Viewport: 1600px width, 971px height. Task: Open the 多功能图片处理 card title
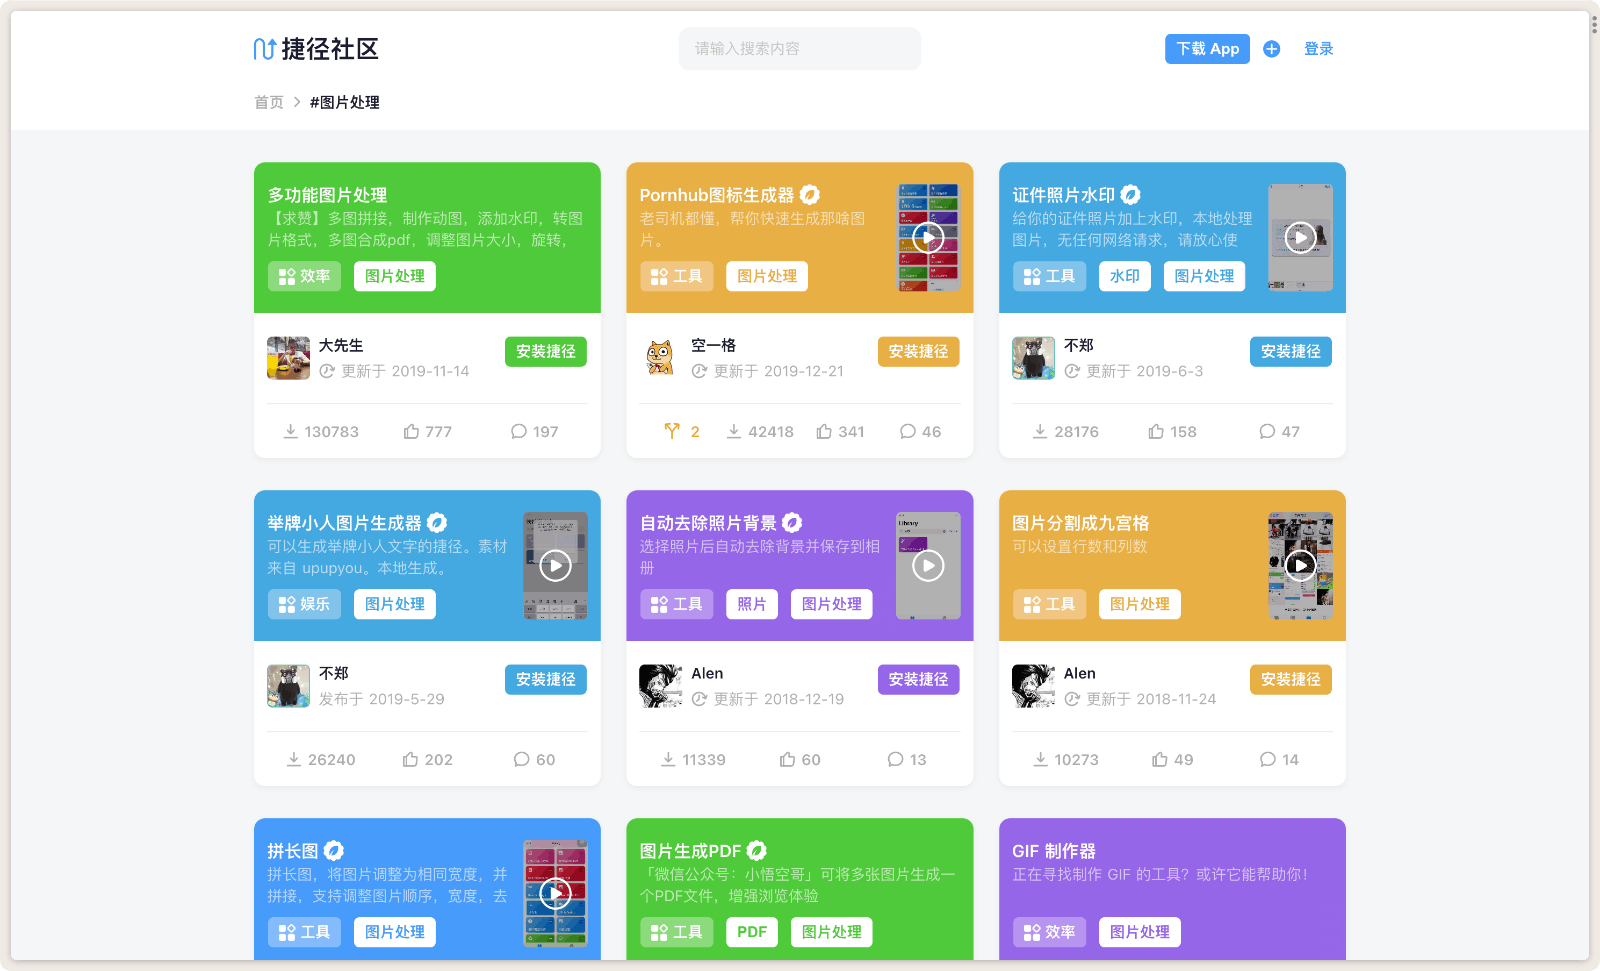point(327,195)
